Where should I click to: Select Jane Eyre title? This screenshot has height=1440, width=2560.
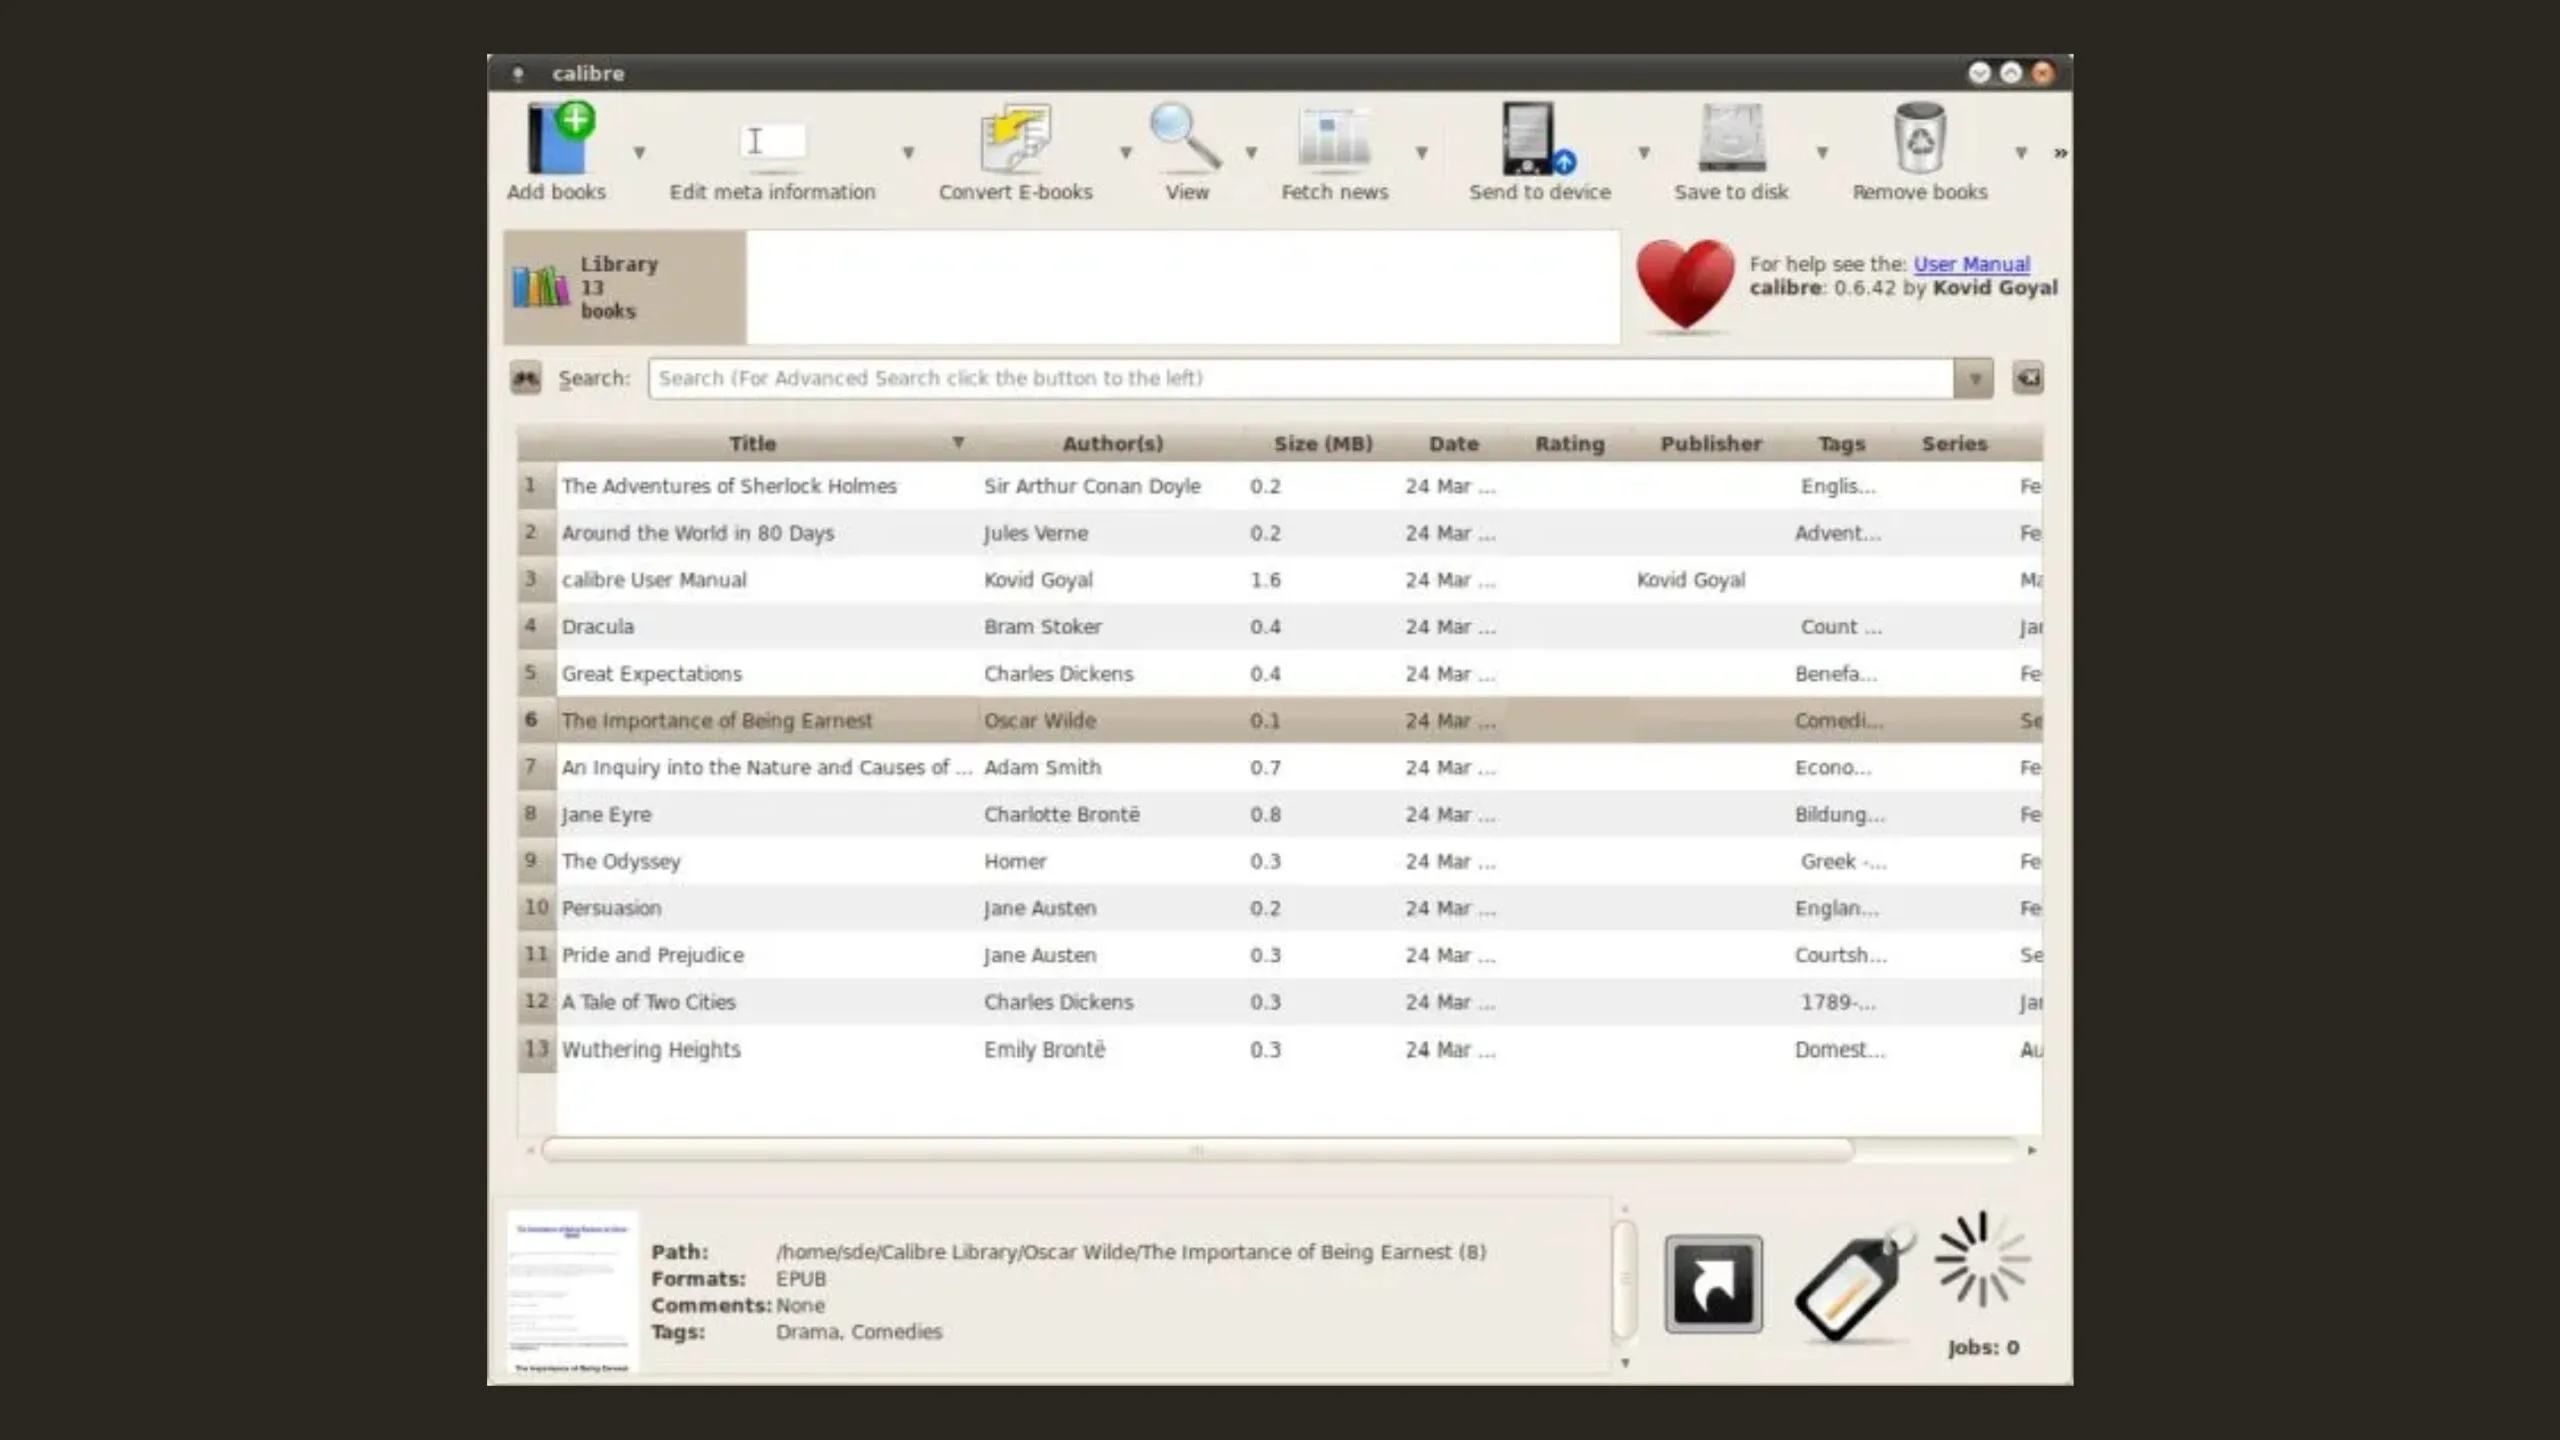pos(606,815)
